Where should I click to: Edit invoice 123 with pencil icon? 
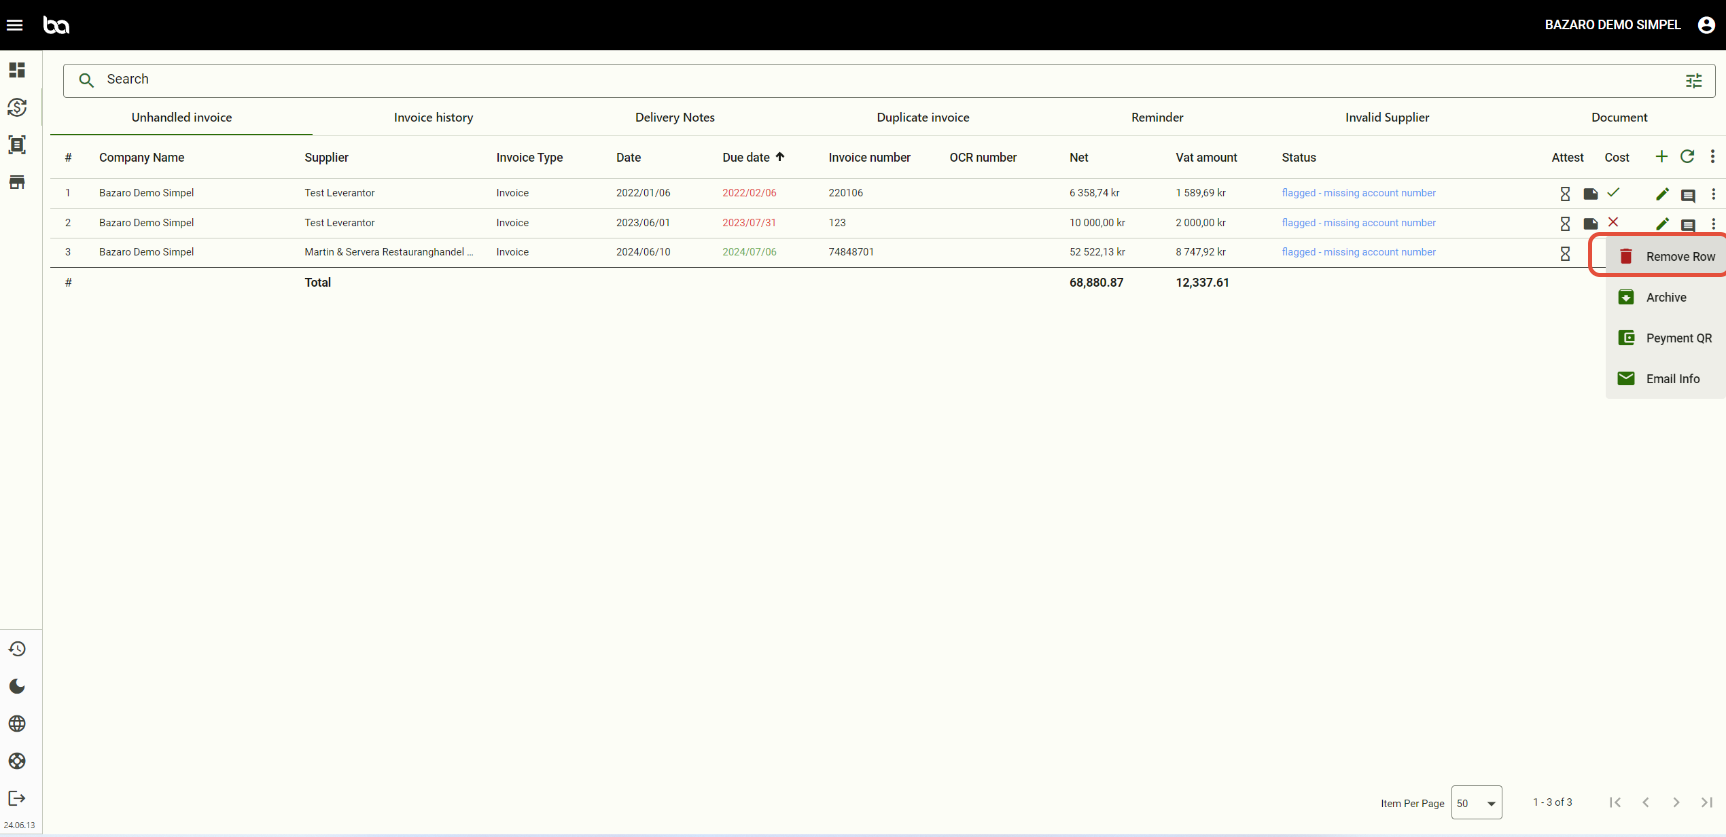tap(1662, 224)
